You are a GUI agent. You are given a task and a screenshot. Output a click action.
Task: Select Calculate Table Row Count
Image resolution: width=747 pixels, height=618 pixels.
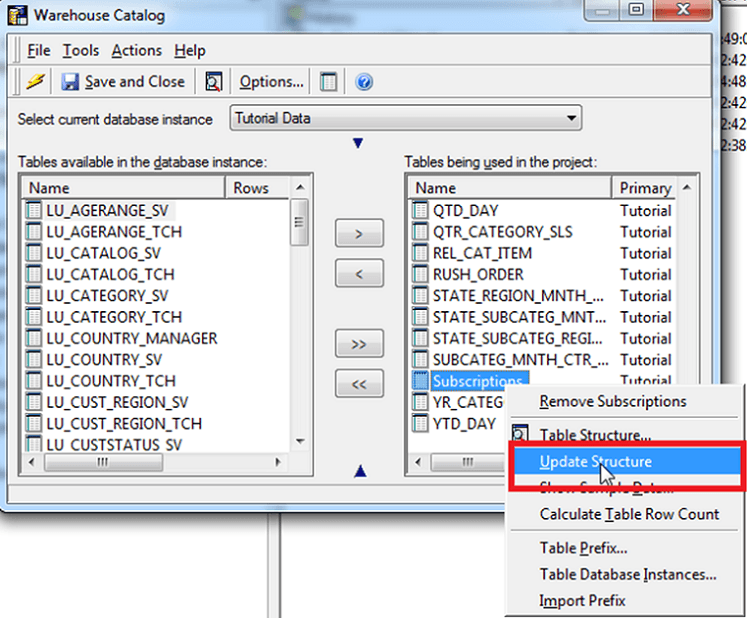pyautogui.click(x=629, y=514)
